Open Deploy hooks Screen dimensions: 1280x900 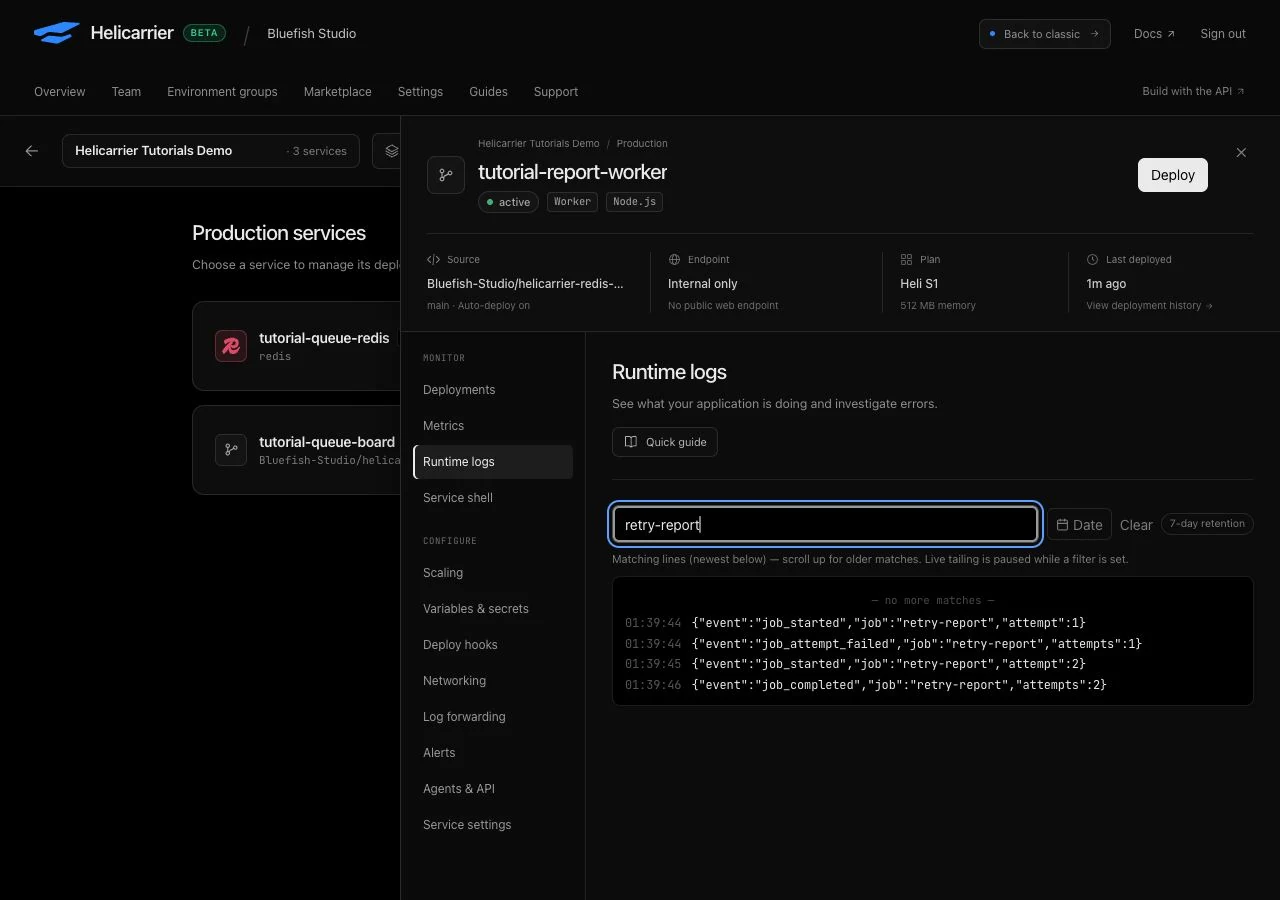coord(493,645)
